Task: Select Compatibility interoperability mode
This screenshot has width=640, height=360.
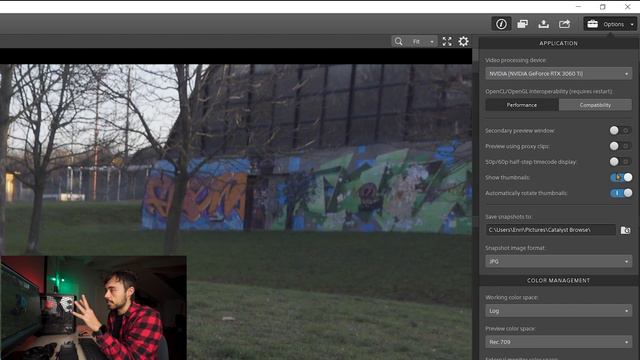Action: pyautogui.click(x=595, y=105)
